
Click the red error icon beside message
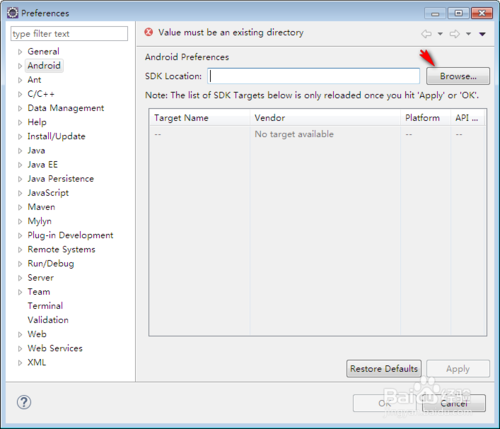pos(148,32)
